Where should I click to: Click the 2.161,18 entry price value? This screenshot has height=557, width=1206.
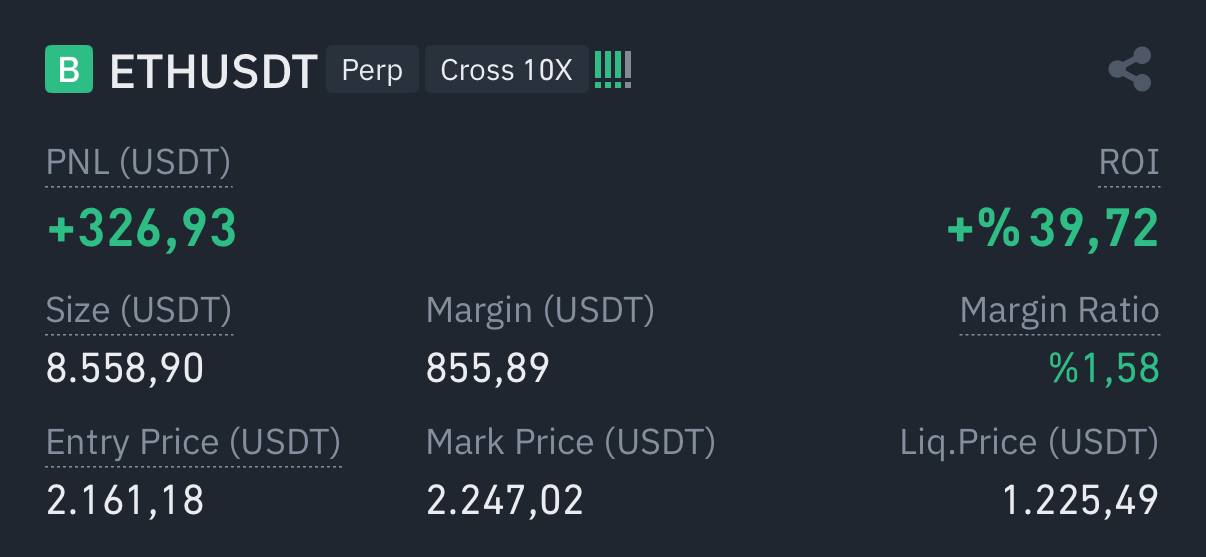pos(125,500)
